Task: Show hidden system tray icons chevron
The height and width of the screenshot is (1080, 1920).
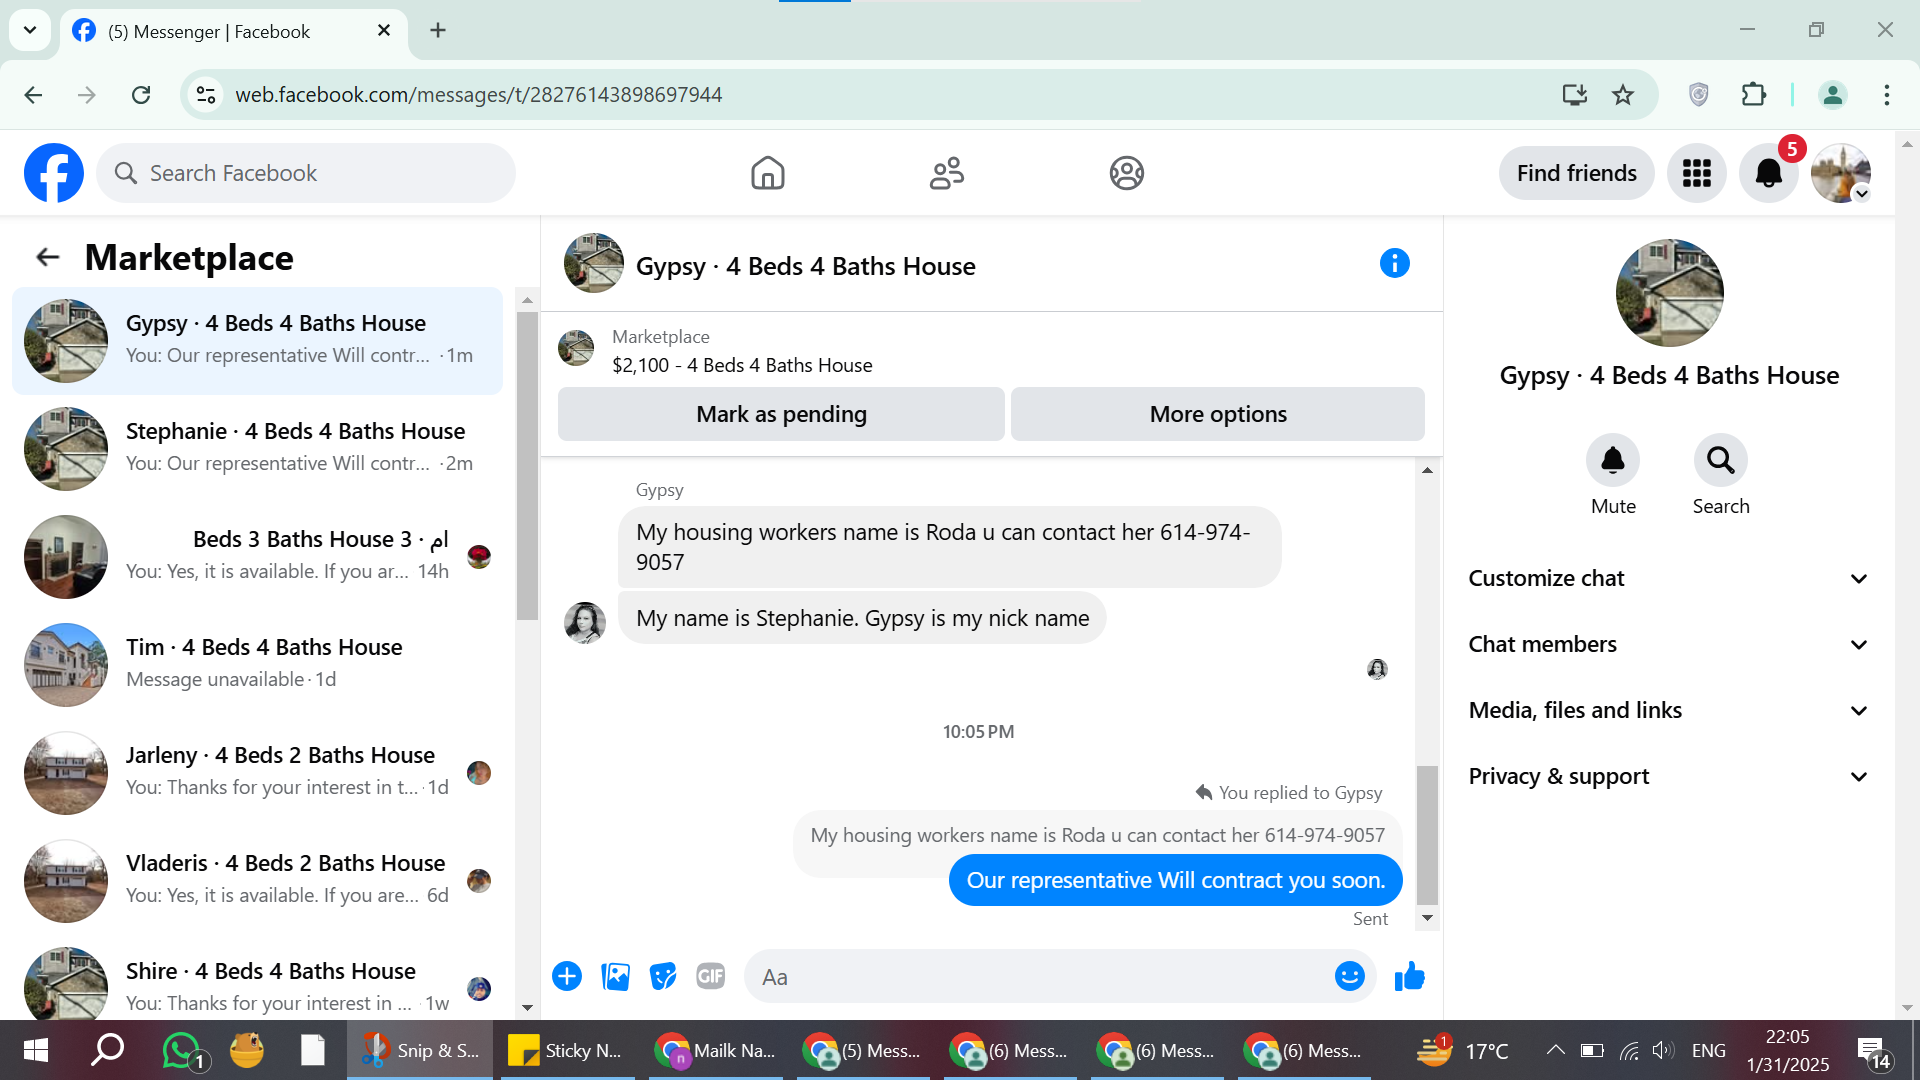Action: coord(1555,1050)
